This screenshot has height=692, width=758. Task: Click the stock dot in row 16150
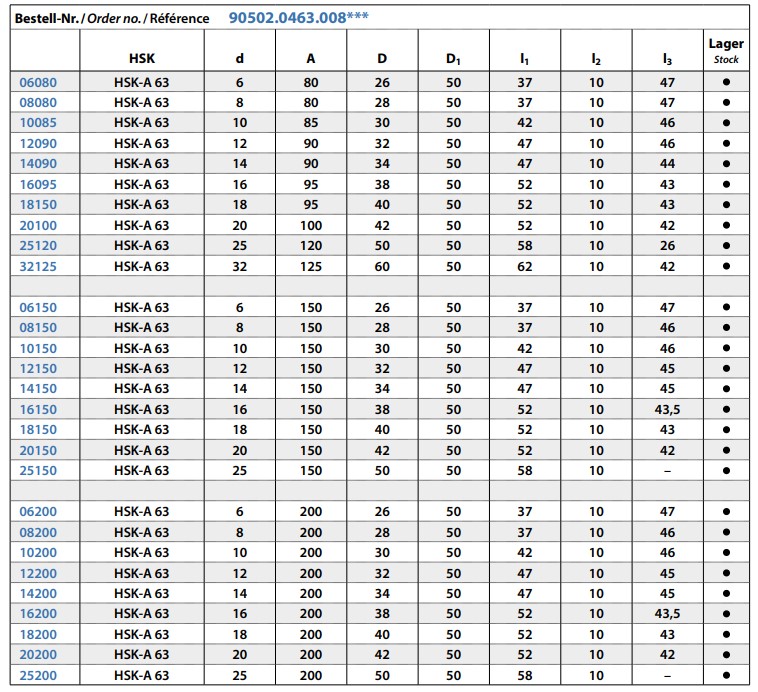726,409
